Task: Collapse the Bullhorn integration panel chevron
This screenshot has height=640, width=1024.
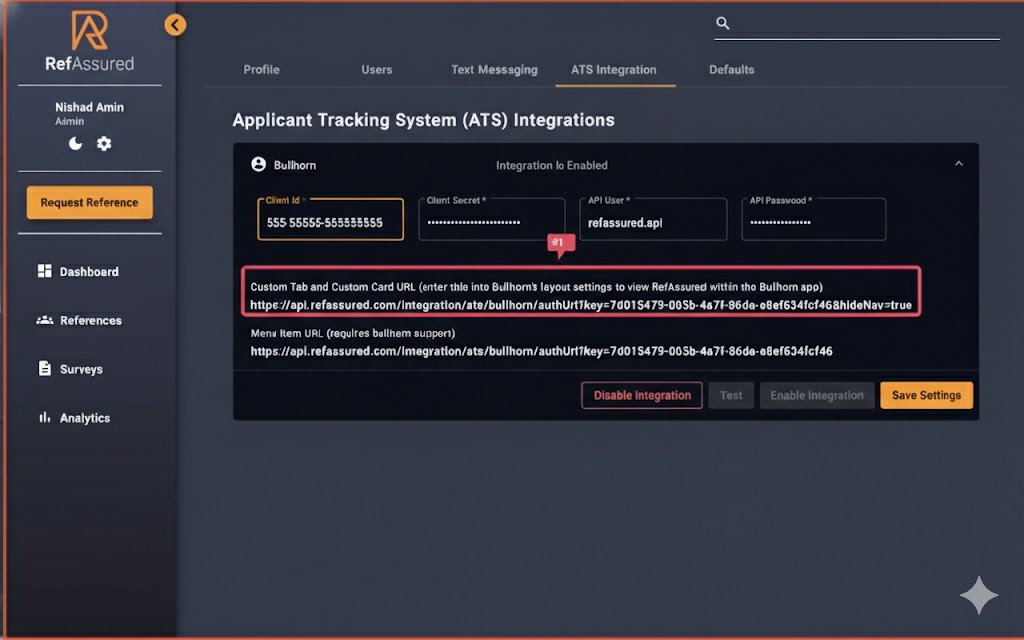Action: (x=959, y=164)
